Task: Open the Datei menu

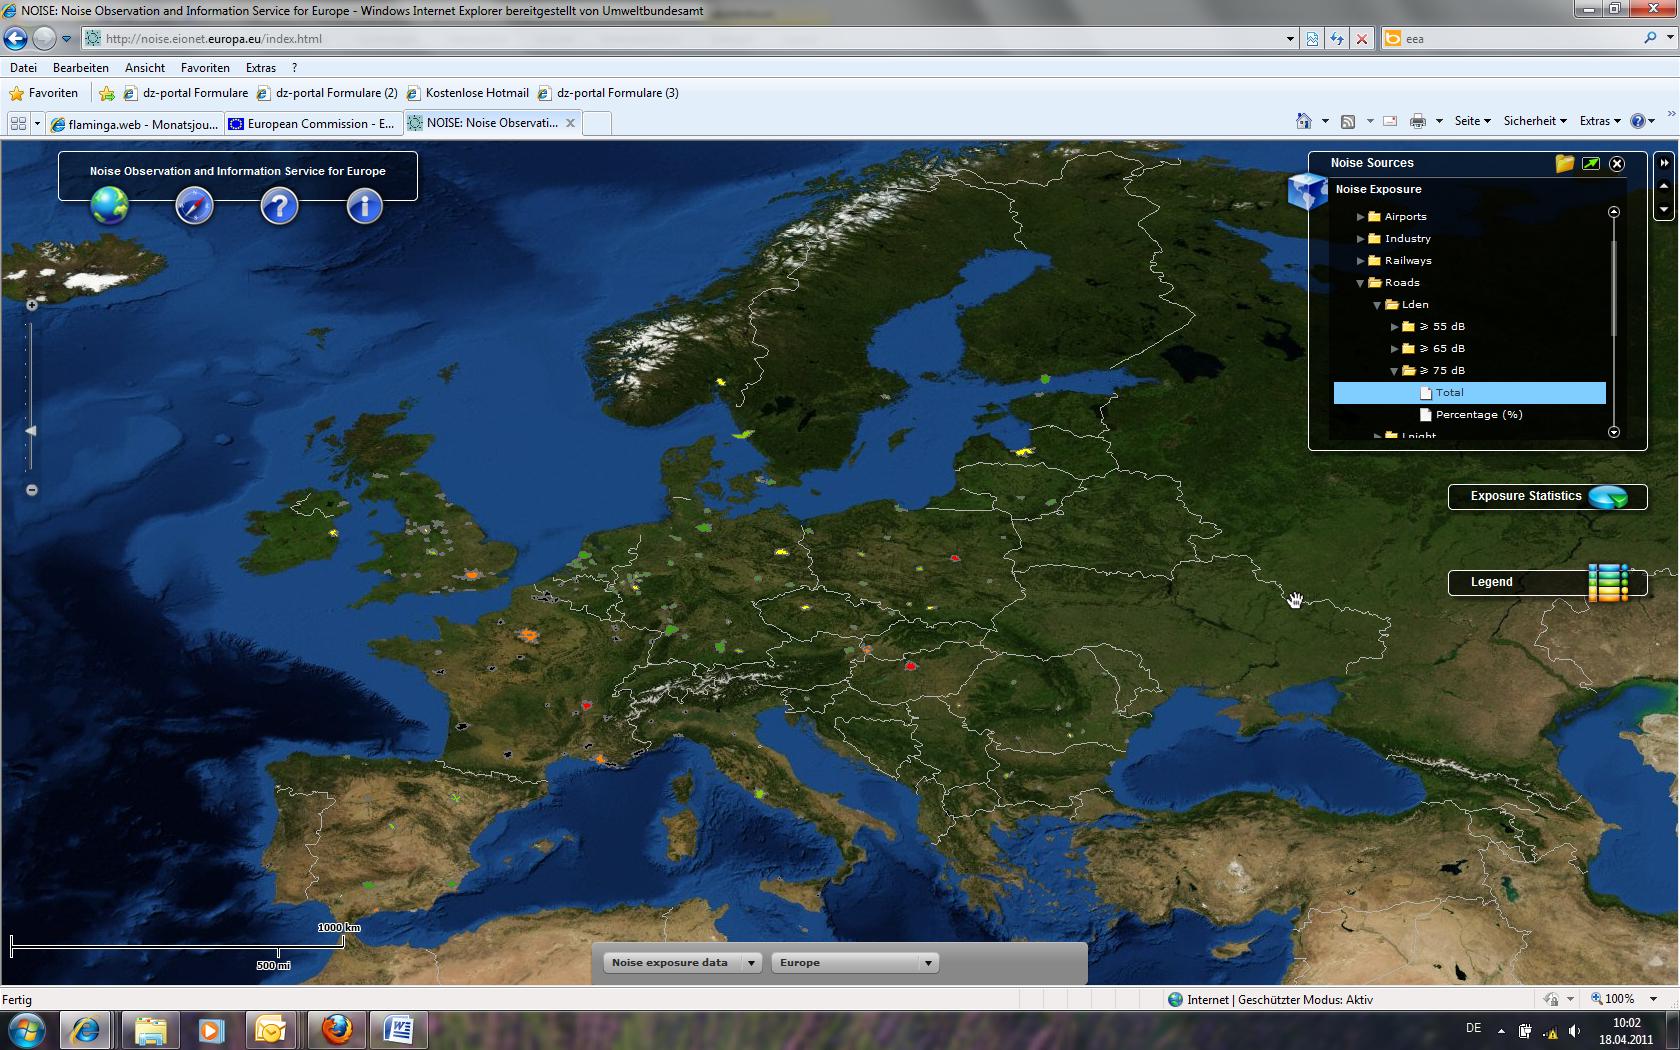Action: pos(23,68)
